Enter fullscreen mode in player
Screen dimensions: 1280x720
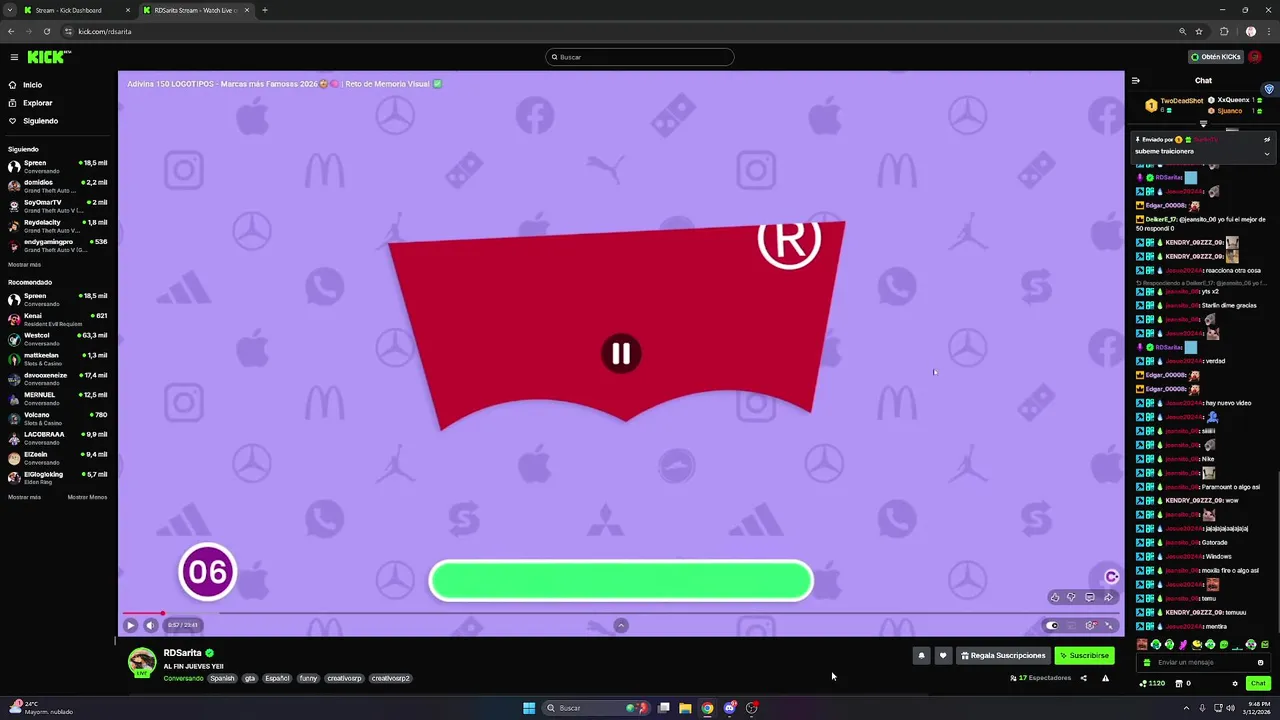1108,625
